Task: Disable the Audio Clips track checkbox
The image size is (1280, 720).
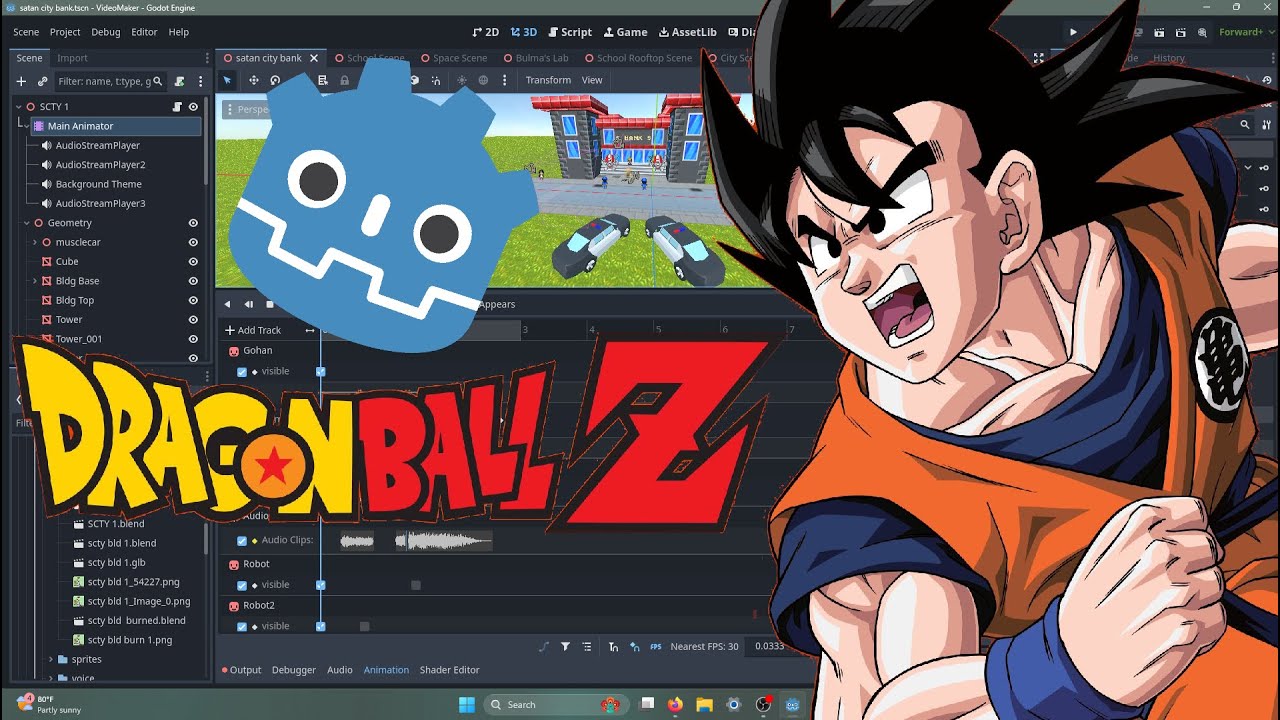Action: coord(242,540)
